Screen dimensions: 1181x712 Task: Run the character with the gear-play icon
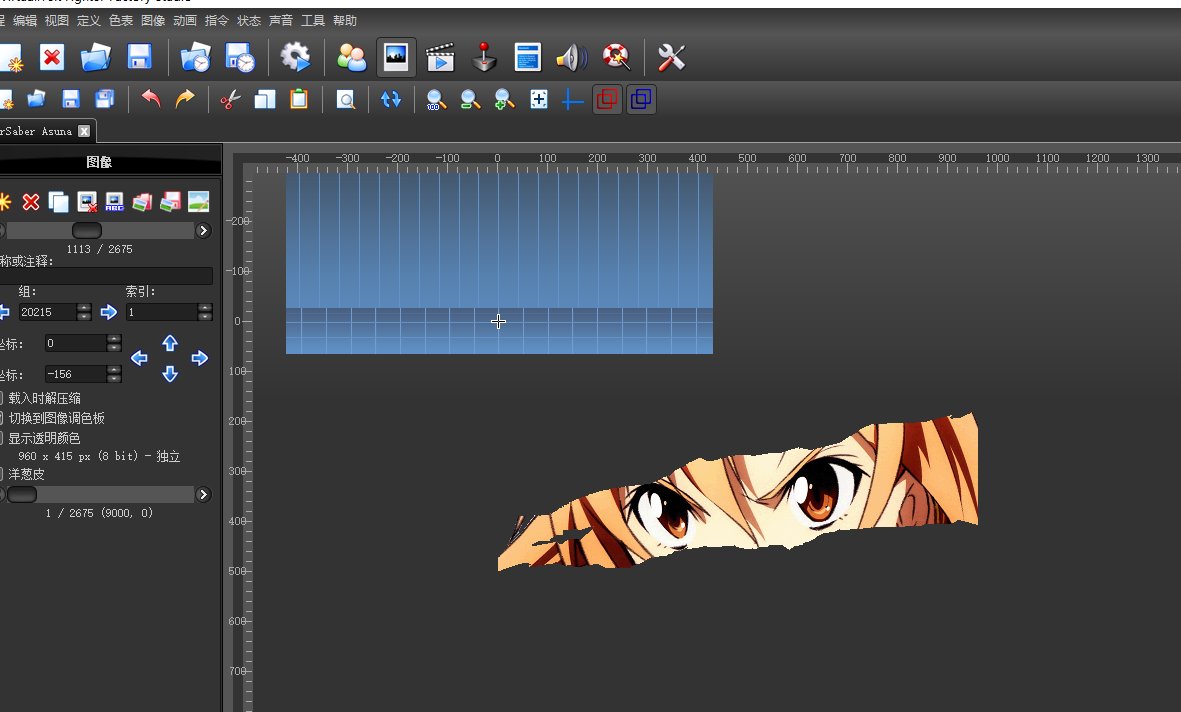(x=295, y=57)
